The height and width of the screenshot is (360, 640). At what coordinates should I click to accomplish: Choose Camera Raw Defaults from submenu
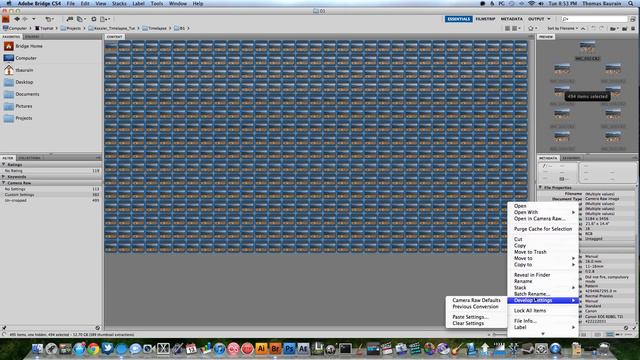[x=476, y=300]
